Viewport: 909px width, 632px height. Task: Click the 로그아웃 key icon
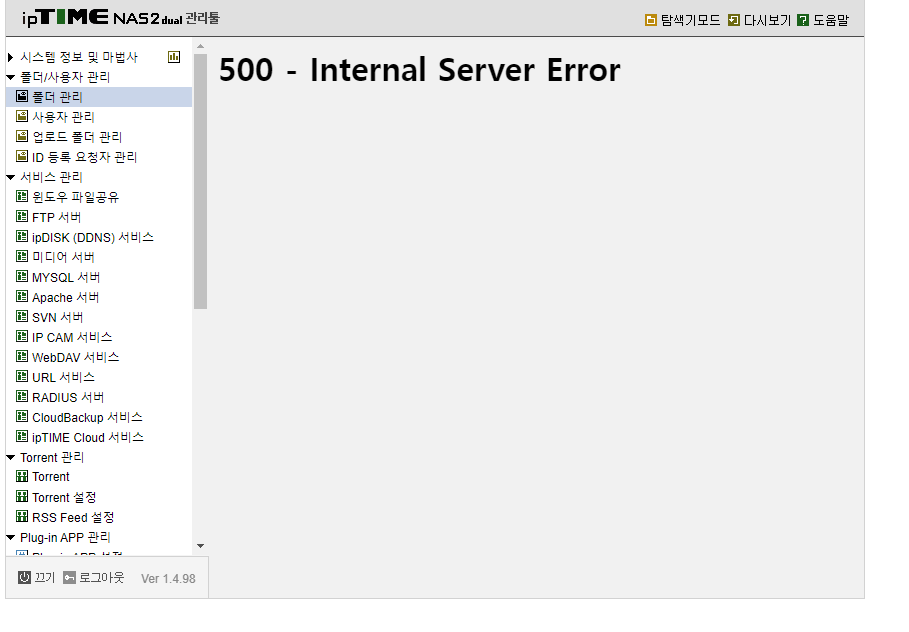(70, 577)
